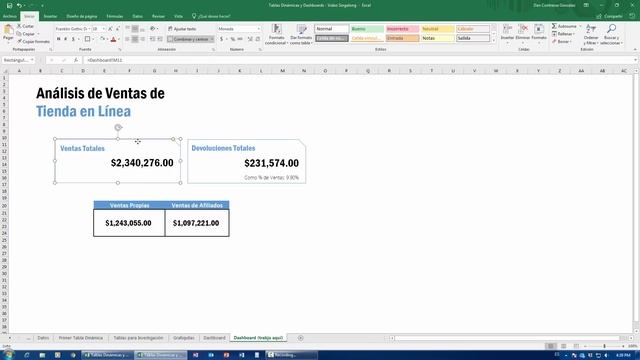Click the Rellenar fill command

[563, 34]
